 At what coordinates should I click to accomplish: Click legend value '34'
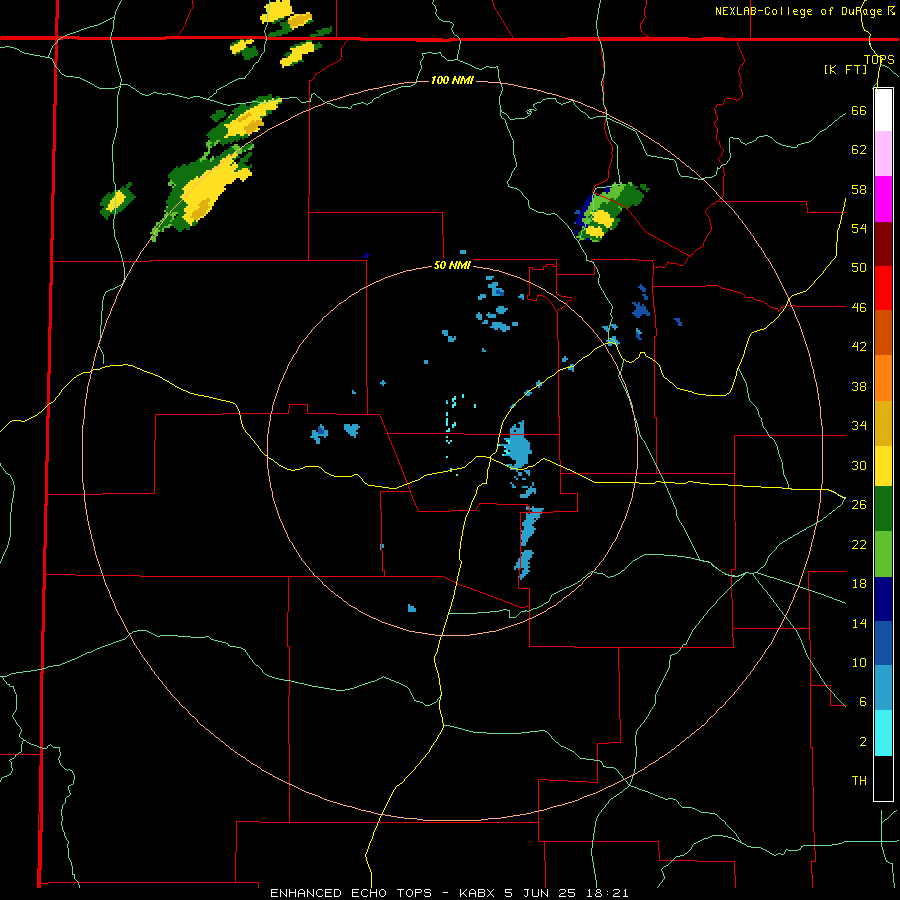coord(859,425)
